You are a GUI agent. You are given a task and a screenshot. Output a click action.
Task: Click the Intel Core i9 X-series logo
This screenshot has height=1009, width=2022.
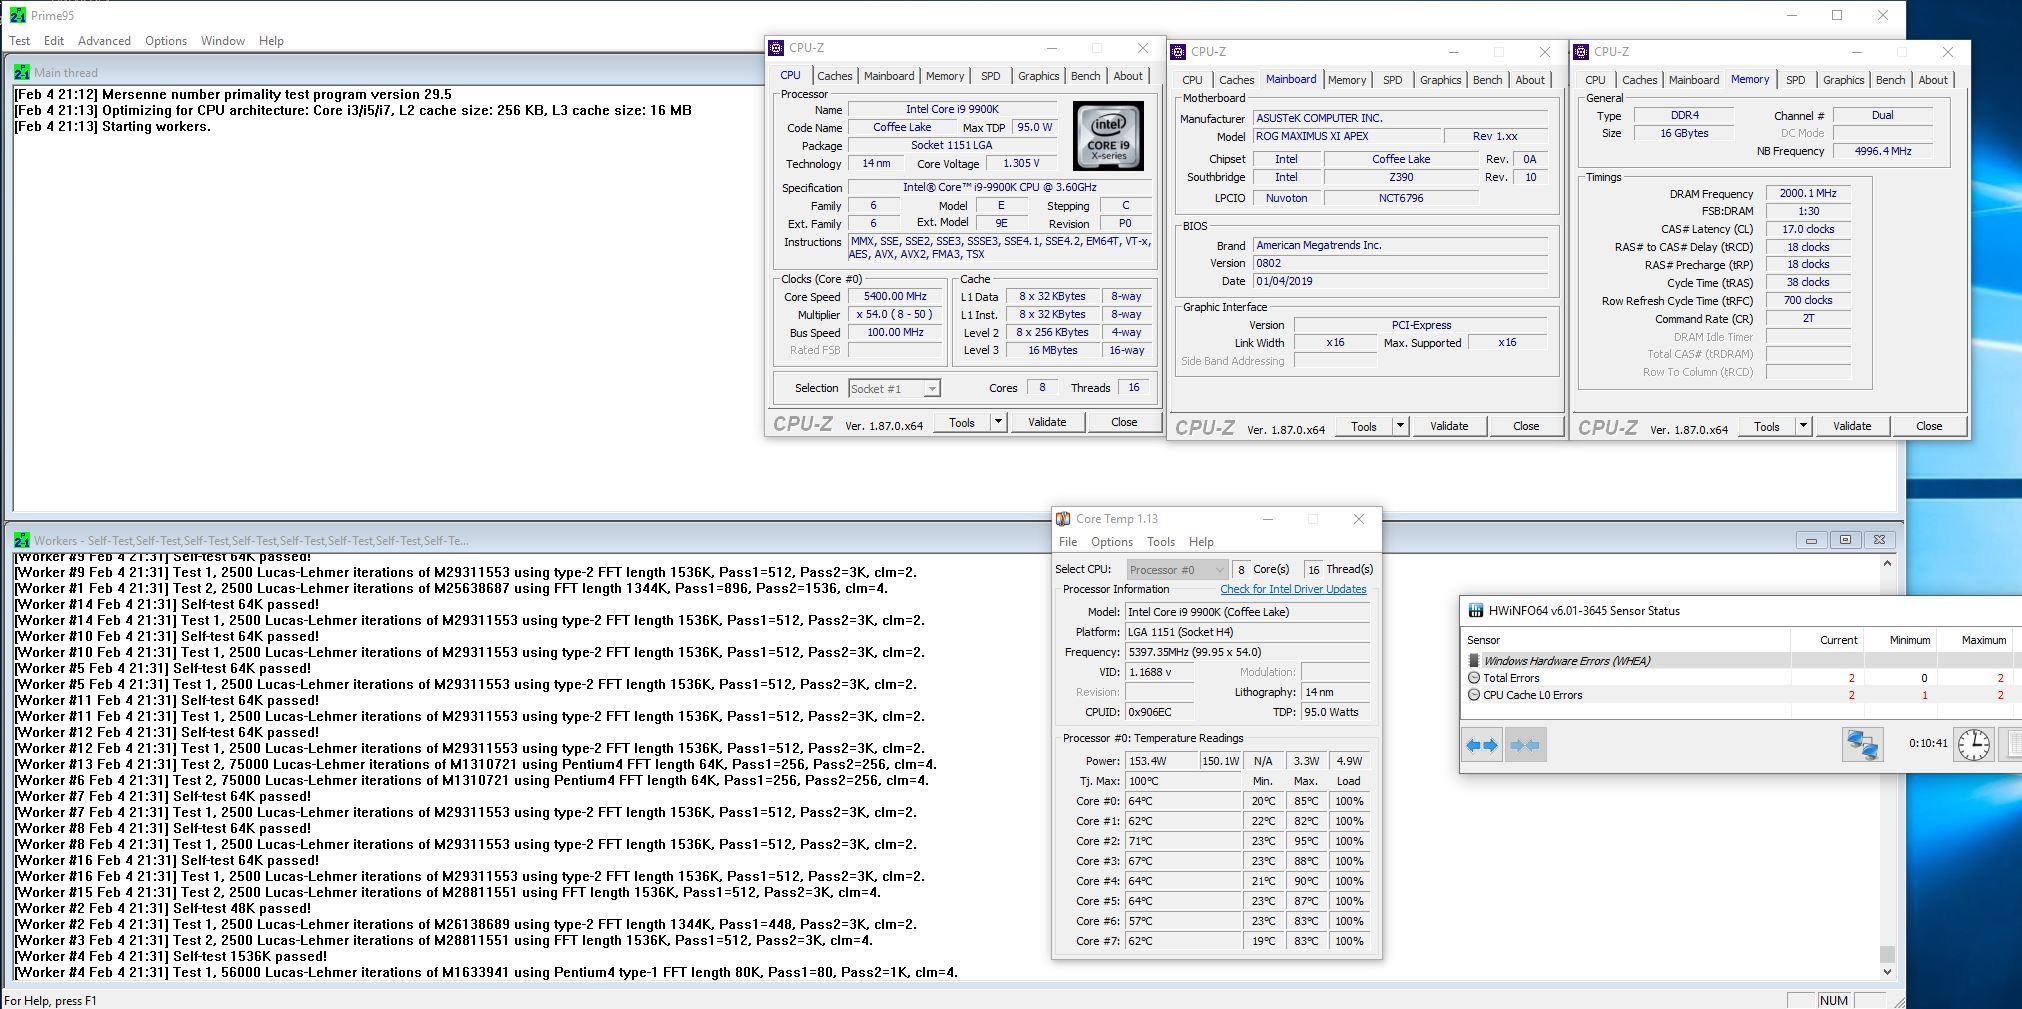1108,135
